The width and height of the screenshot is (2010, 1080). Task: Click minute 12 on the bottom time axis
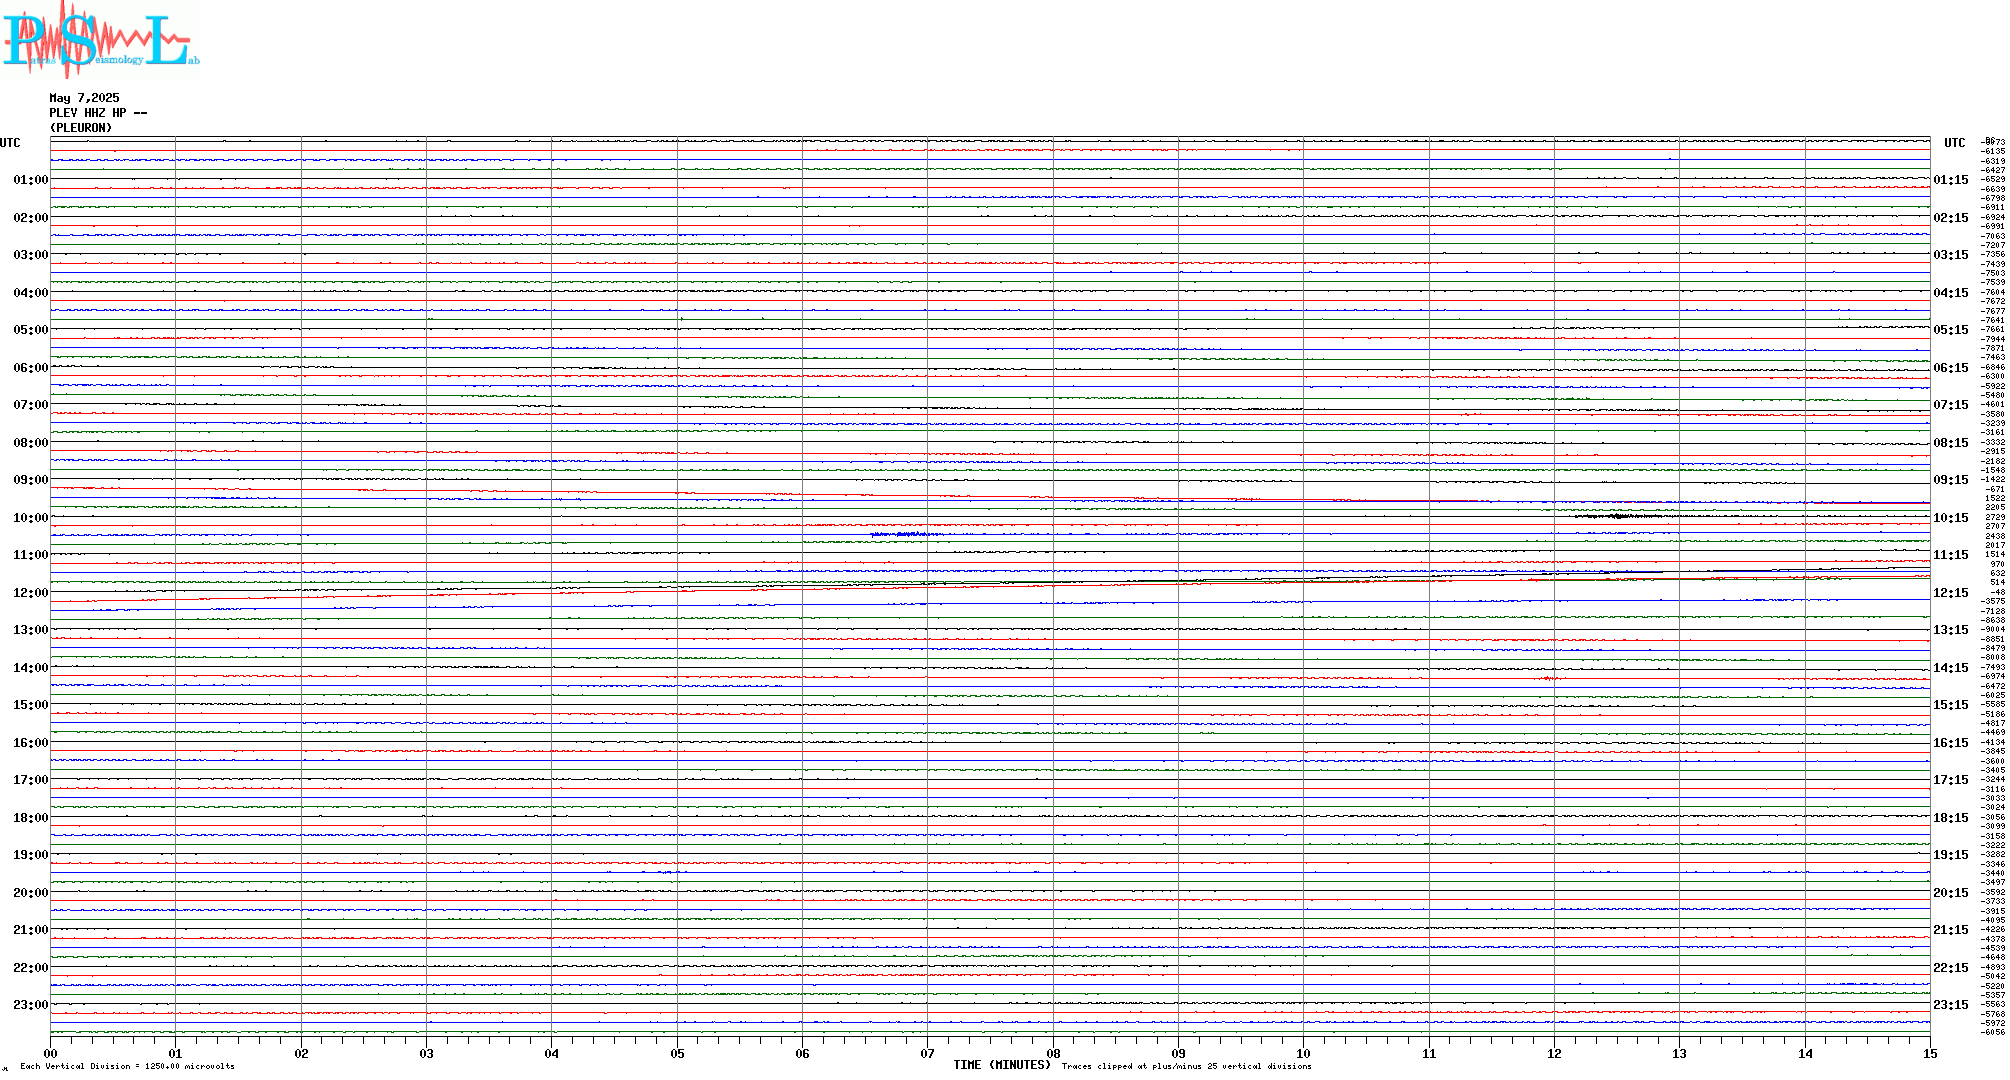tap(1554, 1053)
